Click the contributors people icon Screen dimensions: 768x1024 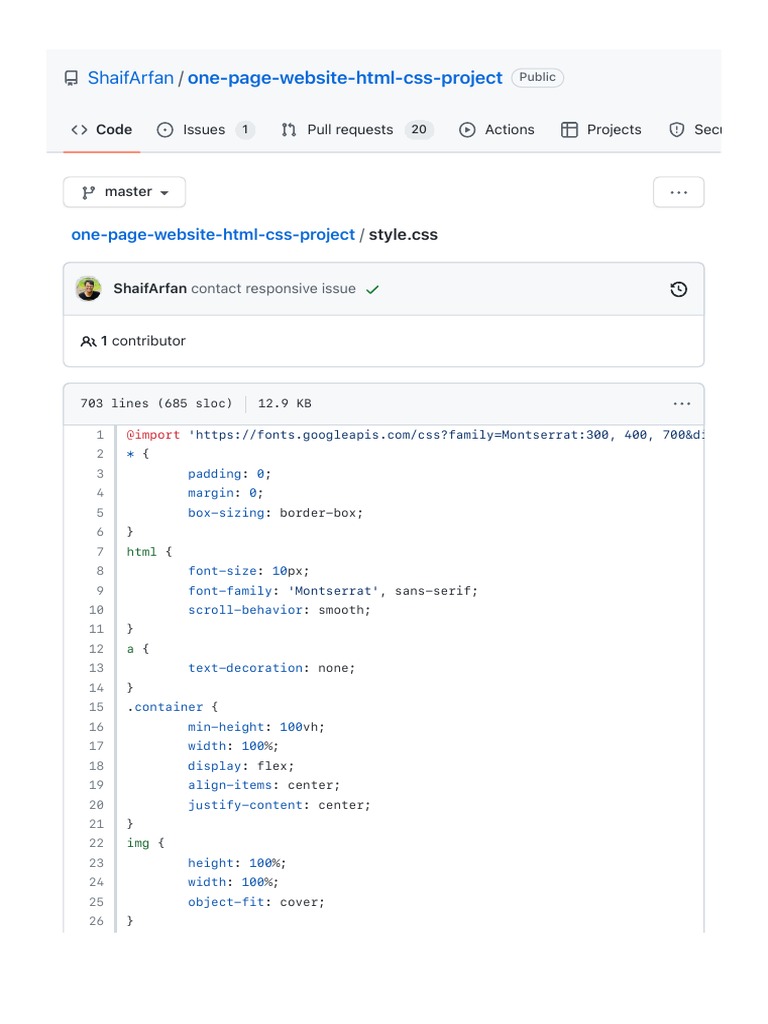88,342
